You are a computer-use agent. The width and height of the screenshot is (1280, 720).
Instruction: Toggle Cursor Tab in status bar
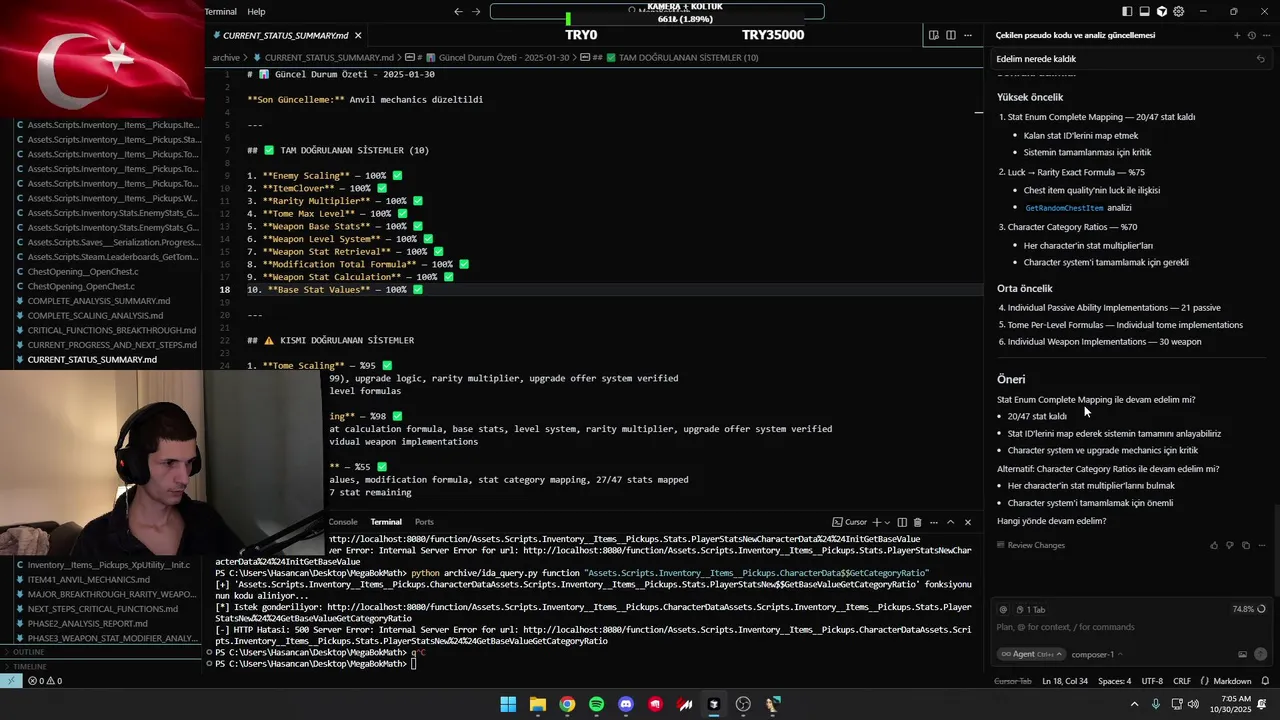pyautogui.click(x=1013, y=681)
